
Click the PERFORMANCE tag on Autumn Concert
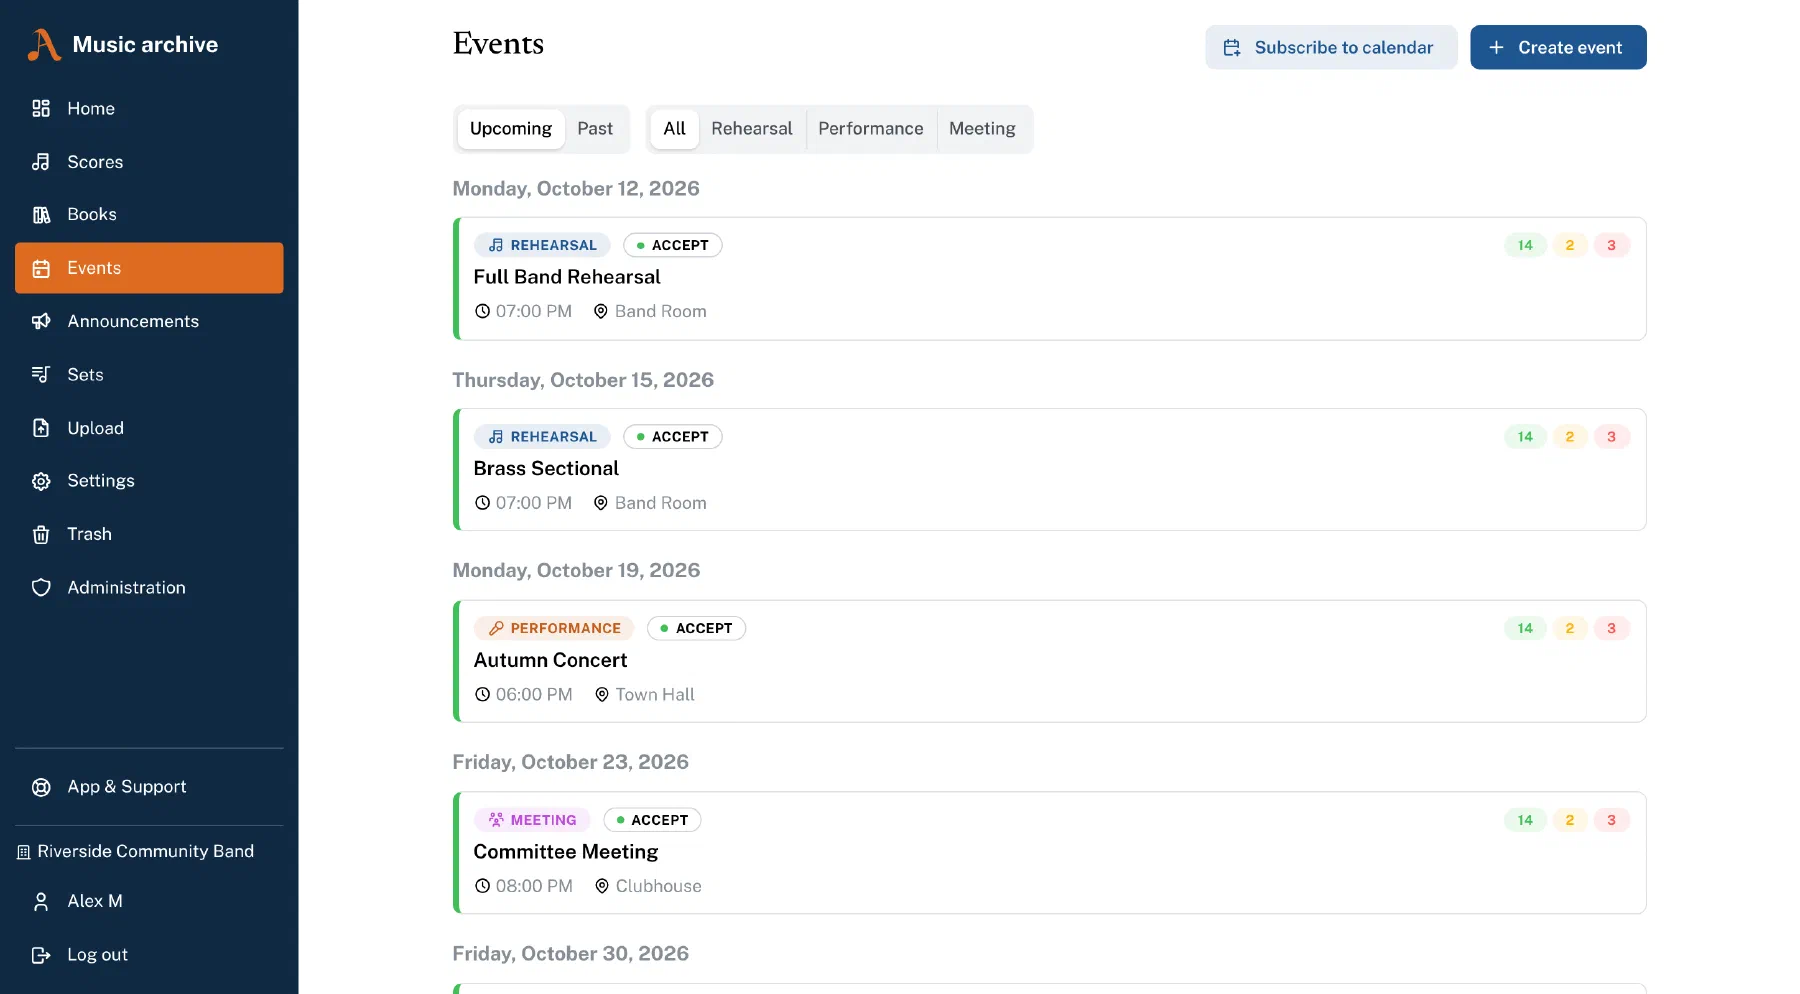pos(554,628)
